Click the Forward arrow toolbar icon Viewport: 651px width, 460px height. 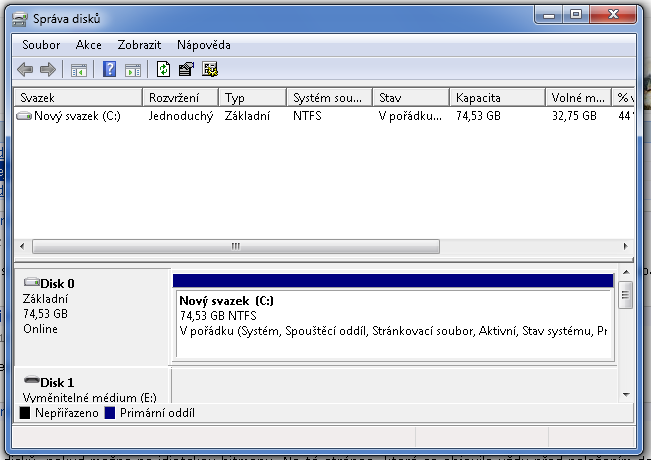pos(48,69)
